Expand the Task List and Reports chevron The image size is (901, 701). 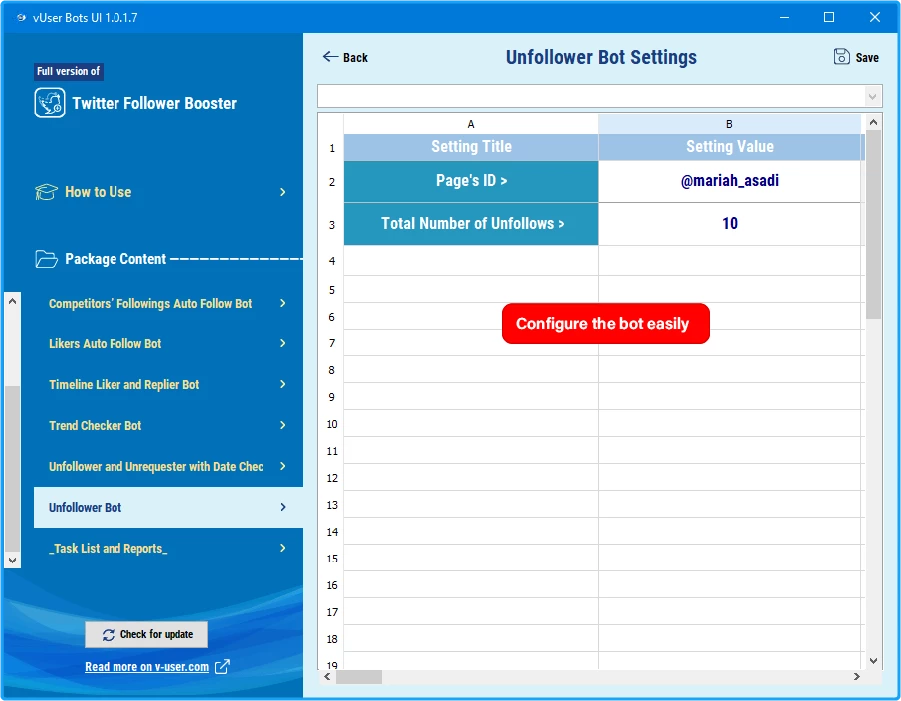[283, 548]
